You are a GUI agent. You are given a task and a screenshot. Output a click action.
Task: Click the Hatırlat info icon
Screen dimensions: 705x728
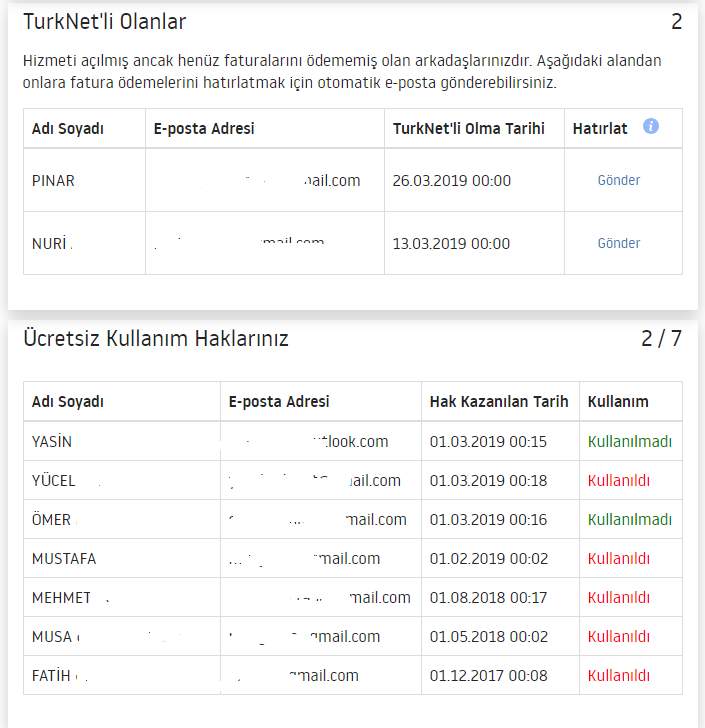651,126
